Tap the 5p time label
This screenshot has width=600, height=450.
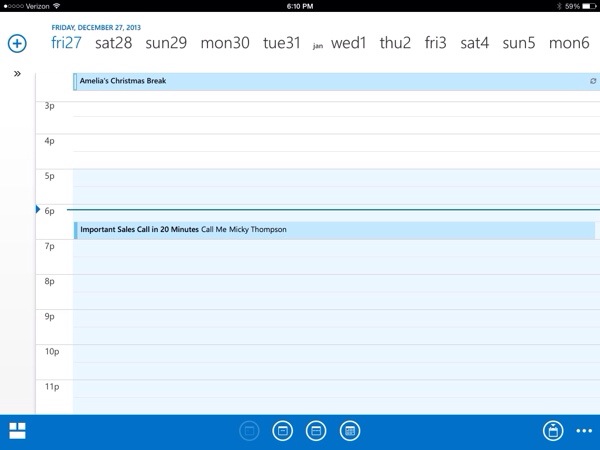[x=49, y=176]
